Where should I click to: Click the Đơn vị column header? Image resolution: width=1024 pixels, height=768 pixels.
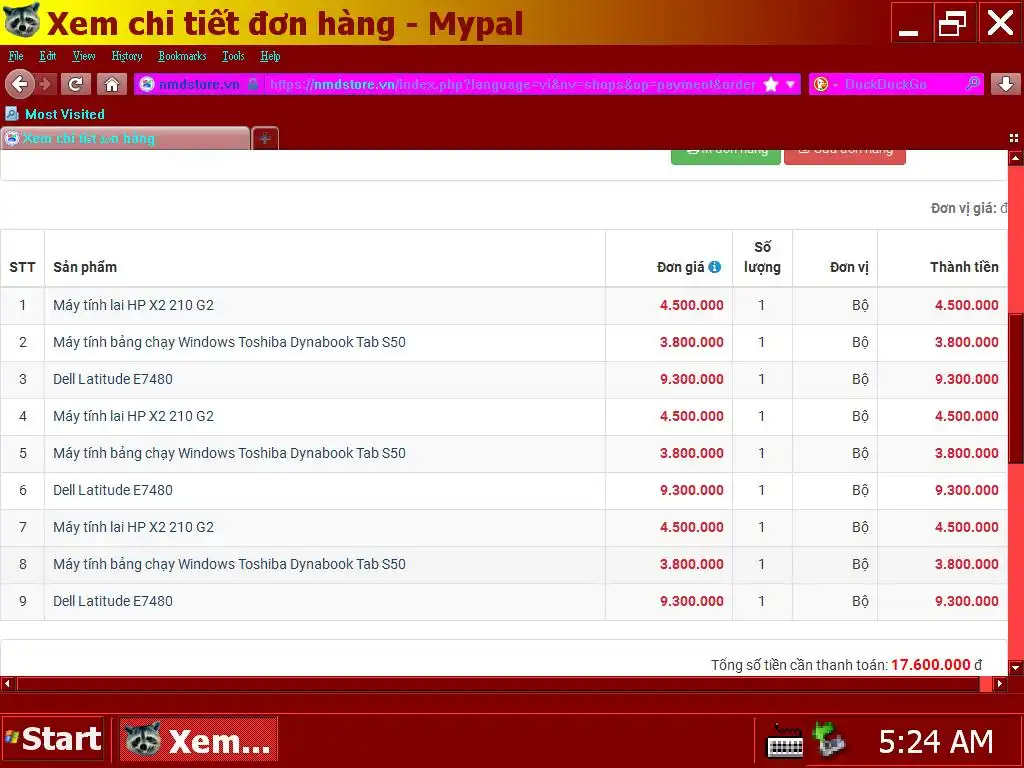tap(849, 267)
